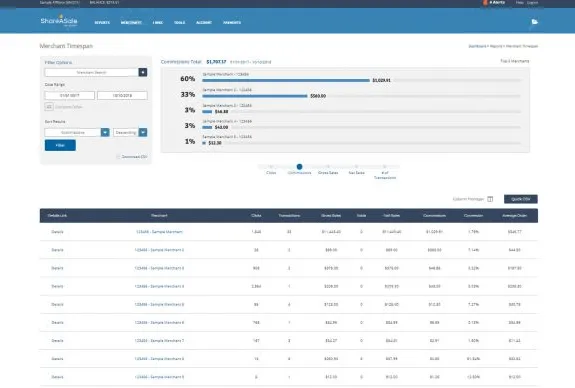Select the Commissions slider dot
Image resolution: width=575 pixels, height=388 pixels.
[299, 167]
